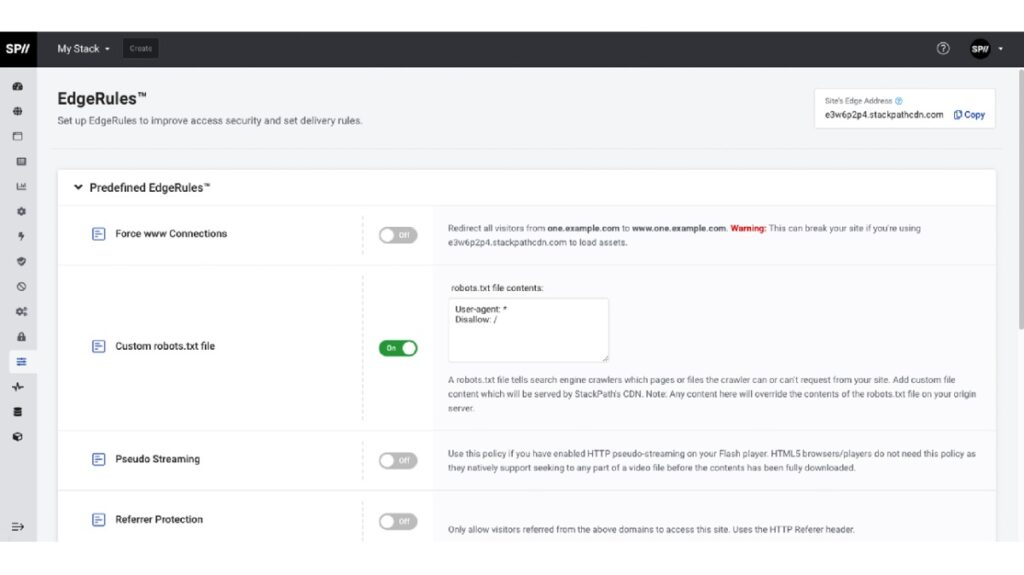Screen dimensions: 1024x575
Task: Click the e3w6p2p4.stackpathcdn.com edge address text
Action: pyautogui.click(x=884, y=115)
